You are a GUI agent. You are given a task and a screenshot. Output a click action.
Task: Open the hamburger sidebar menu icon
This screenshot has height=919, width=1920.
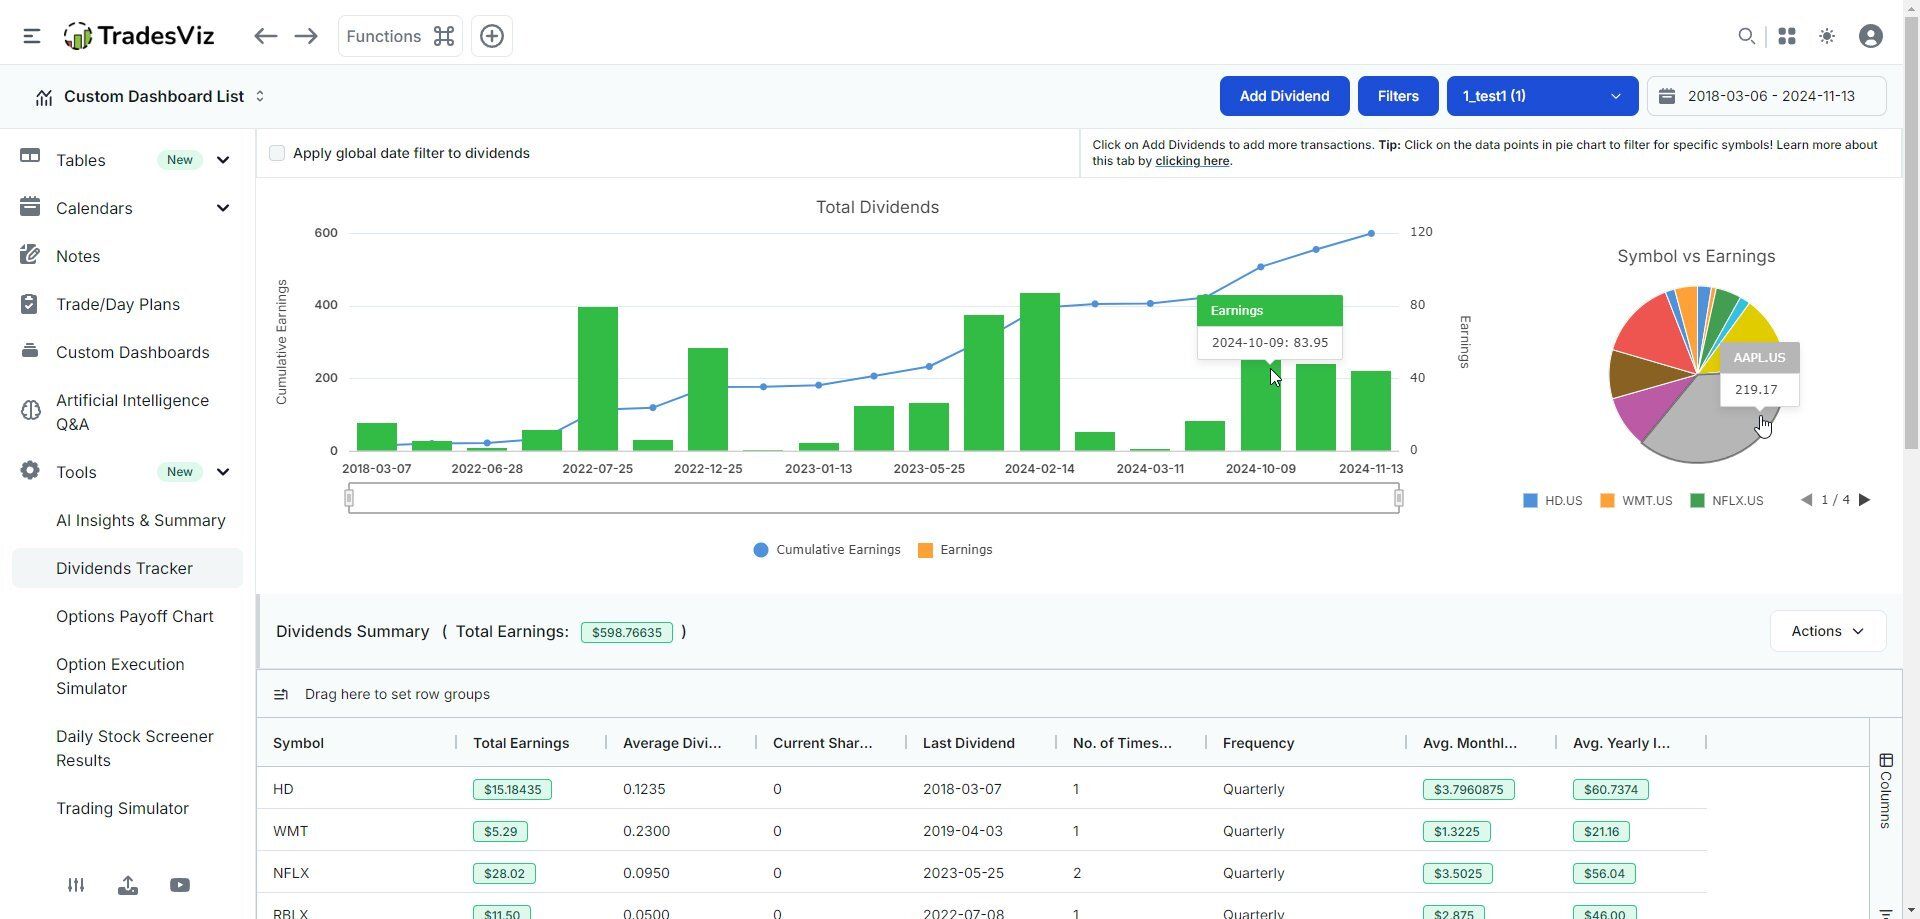(x=32, y=36)
